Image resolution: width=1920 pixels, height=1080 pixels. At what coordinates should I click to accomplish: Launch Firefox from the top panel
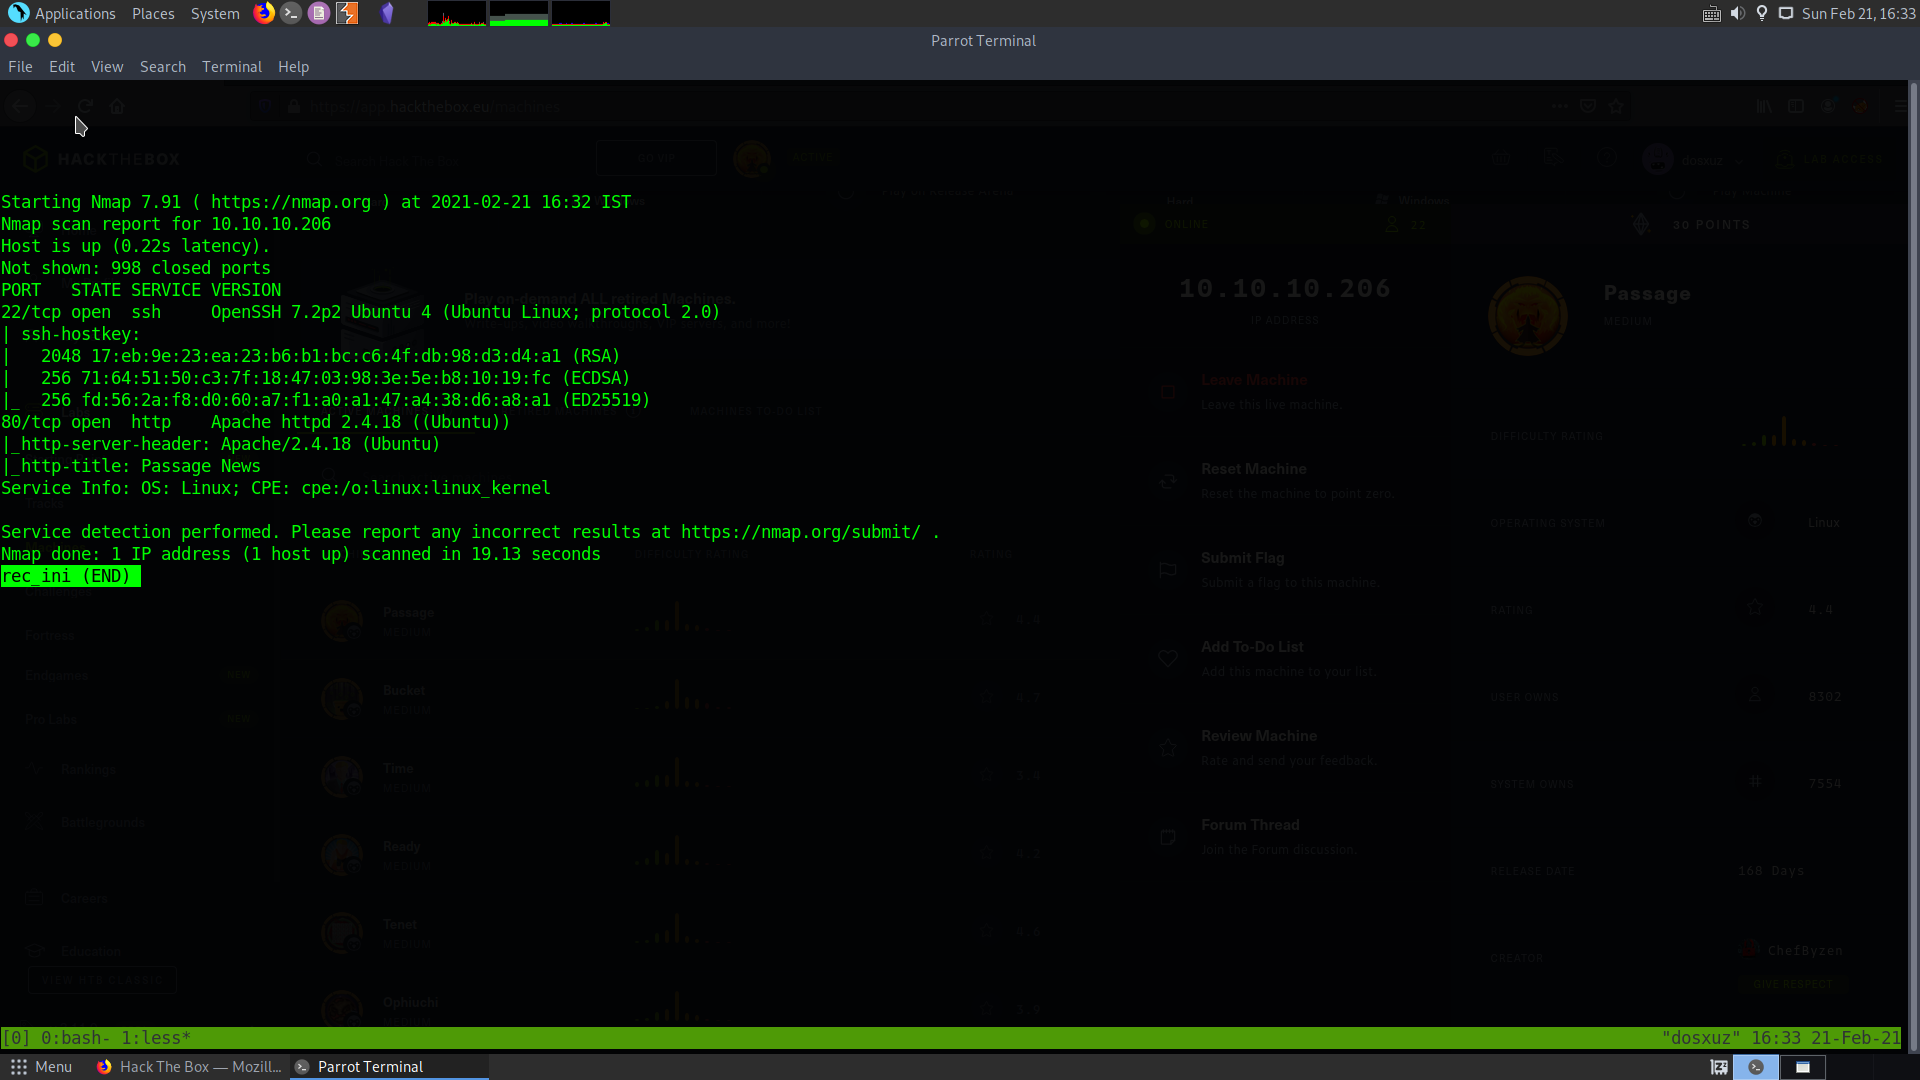(264, 13)
